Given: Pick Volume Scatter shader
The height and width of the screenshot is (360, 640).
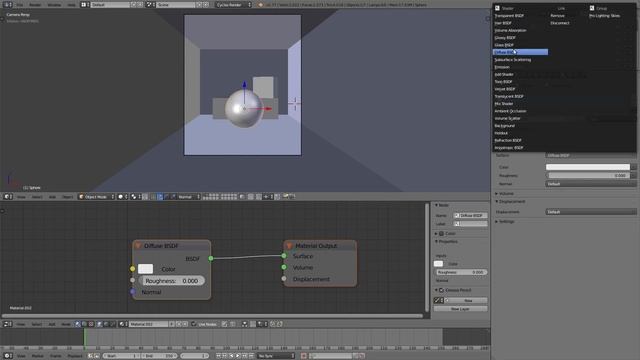Looking at the screenshot, I should pos(507,118).
